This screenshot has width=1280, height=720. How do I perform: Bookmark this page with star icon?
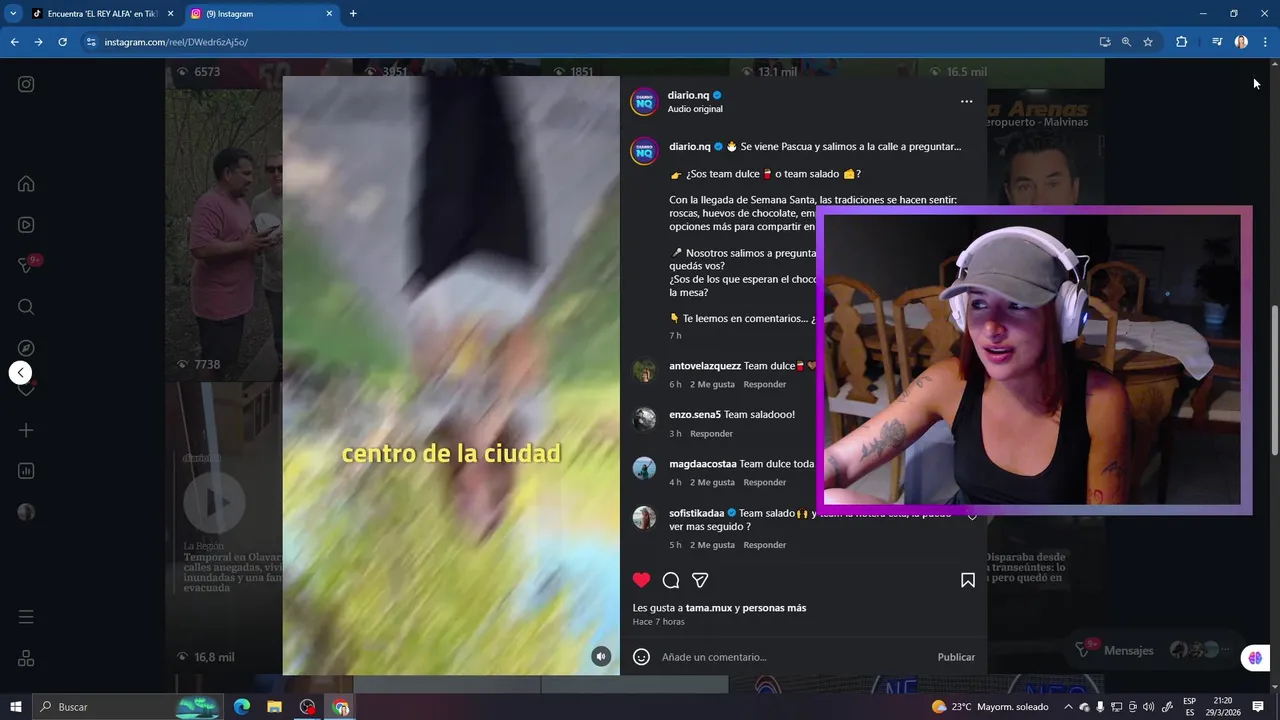[x=1148, y=42]
